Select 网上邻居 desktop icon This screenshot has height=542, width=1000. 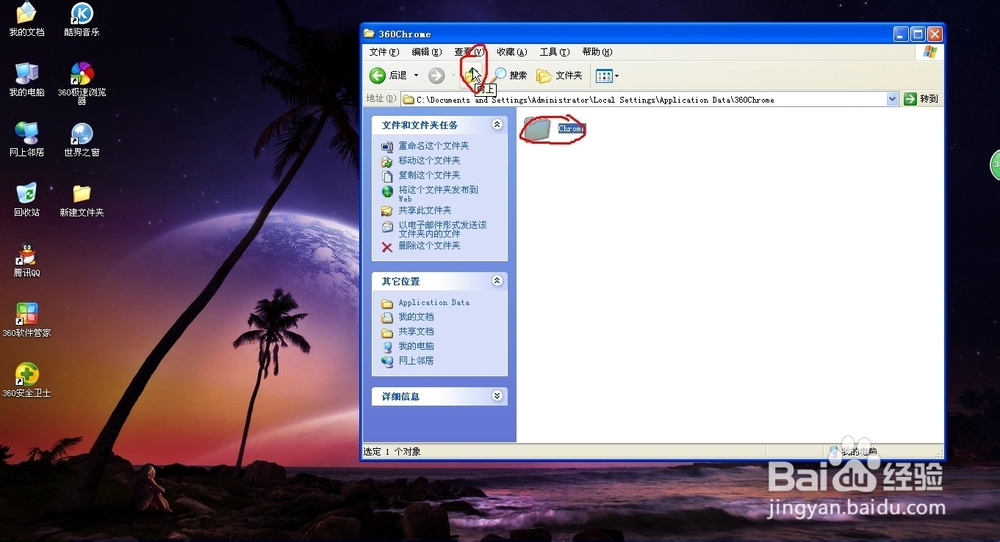coord(26,139)
